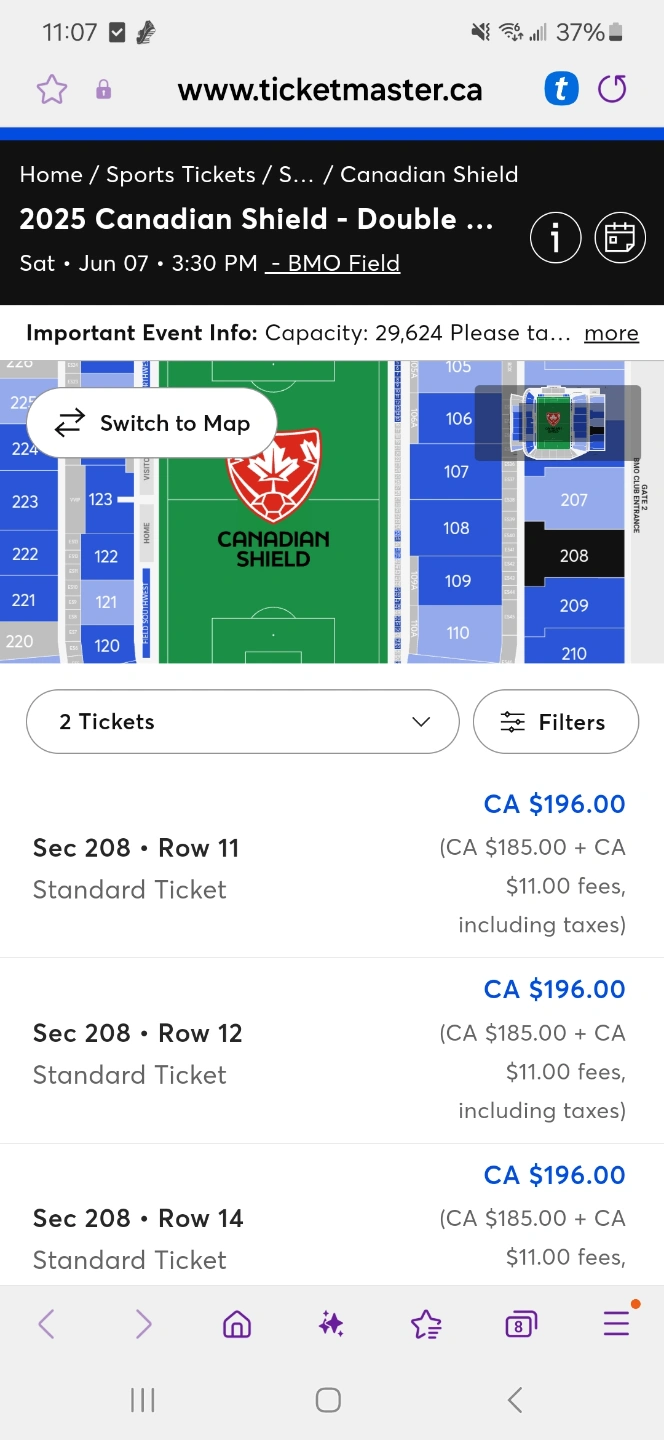This screenshot has height=1440, width=664.
Task: Open event info circle icon
Action: (555, 238)
